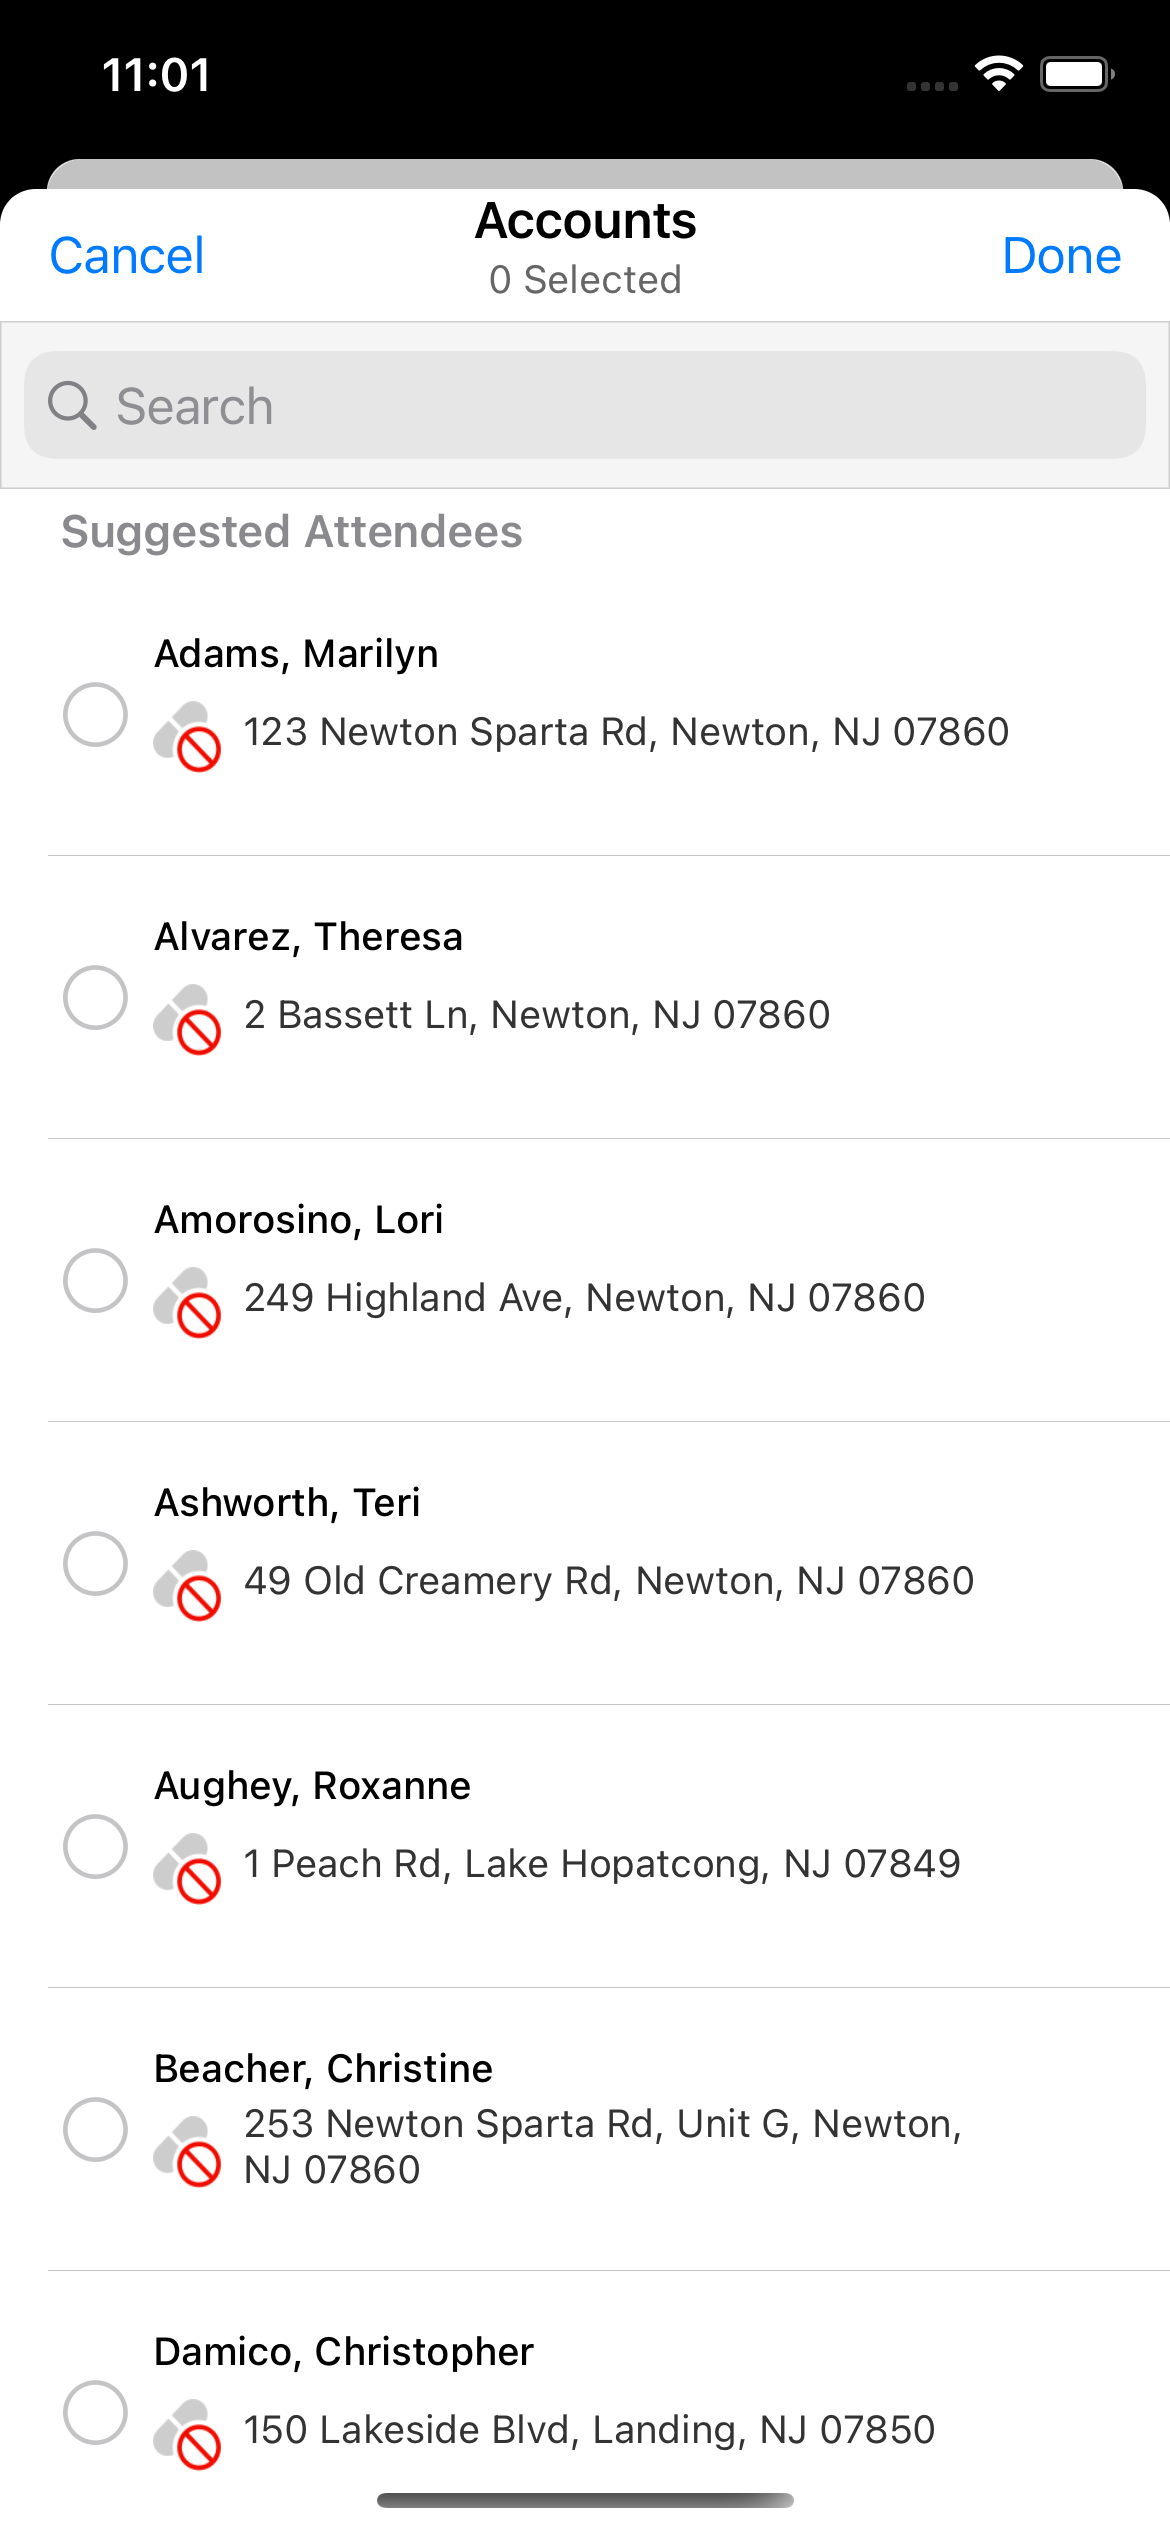Screen dimensions: 1170x2532
Task: Tap the restricted-sample pill icon beside Alvarez, Theresa
Action: (187, 1018)
